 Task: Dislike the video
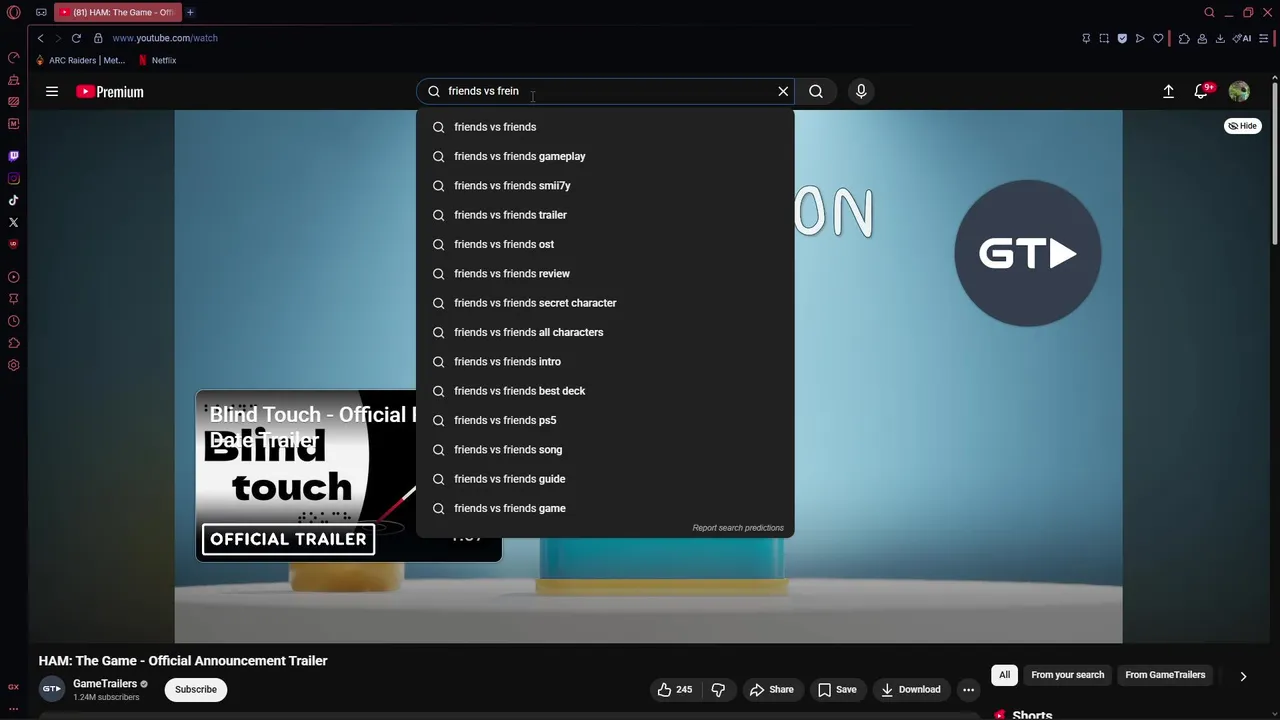coord(718,689)
